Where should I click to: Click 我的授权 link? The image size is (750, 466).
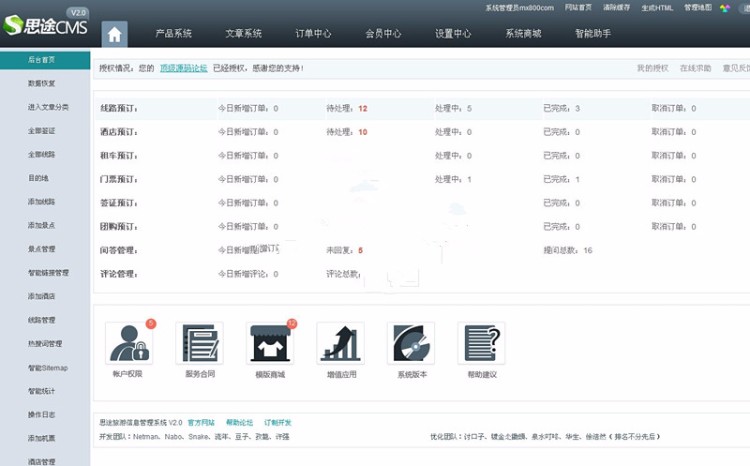pos(652,68)
